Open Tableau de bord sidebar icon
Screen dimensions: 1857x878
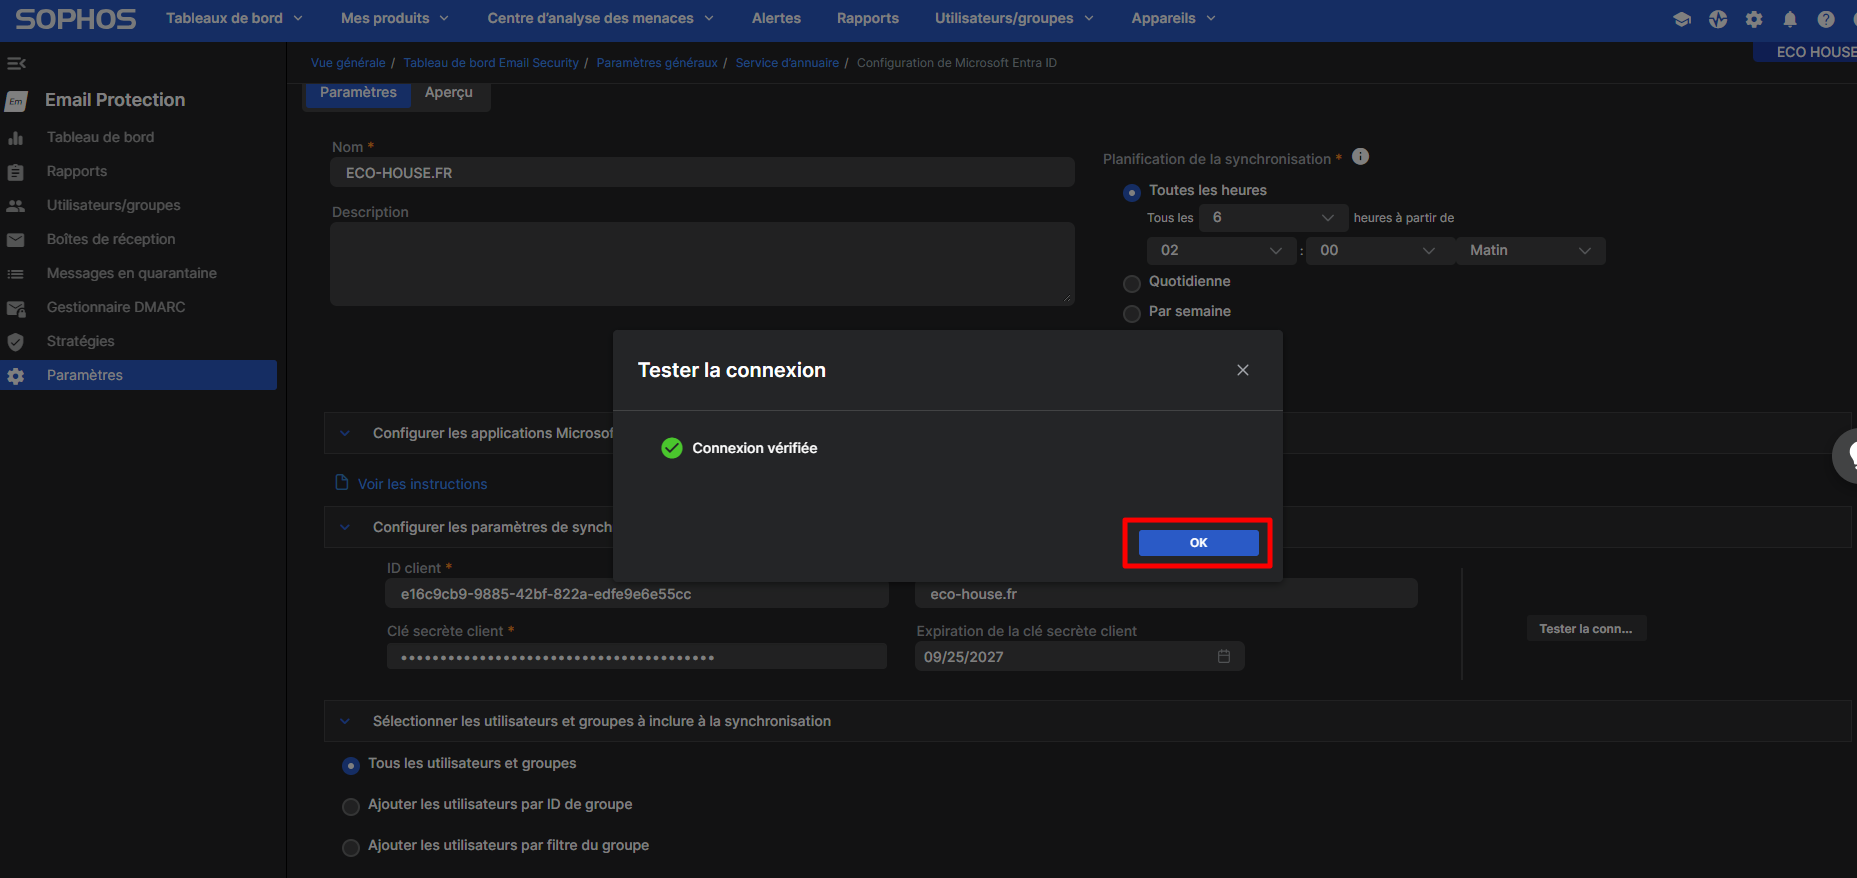[x=16, y=138]
